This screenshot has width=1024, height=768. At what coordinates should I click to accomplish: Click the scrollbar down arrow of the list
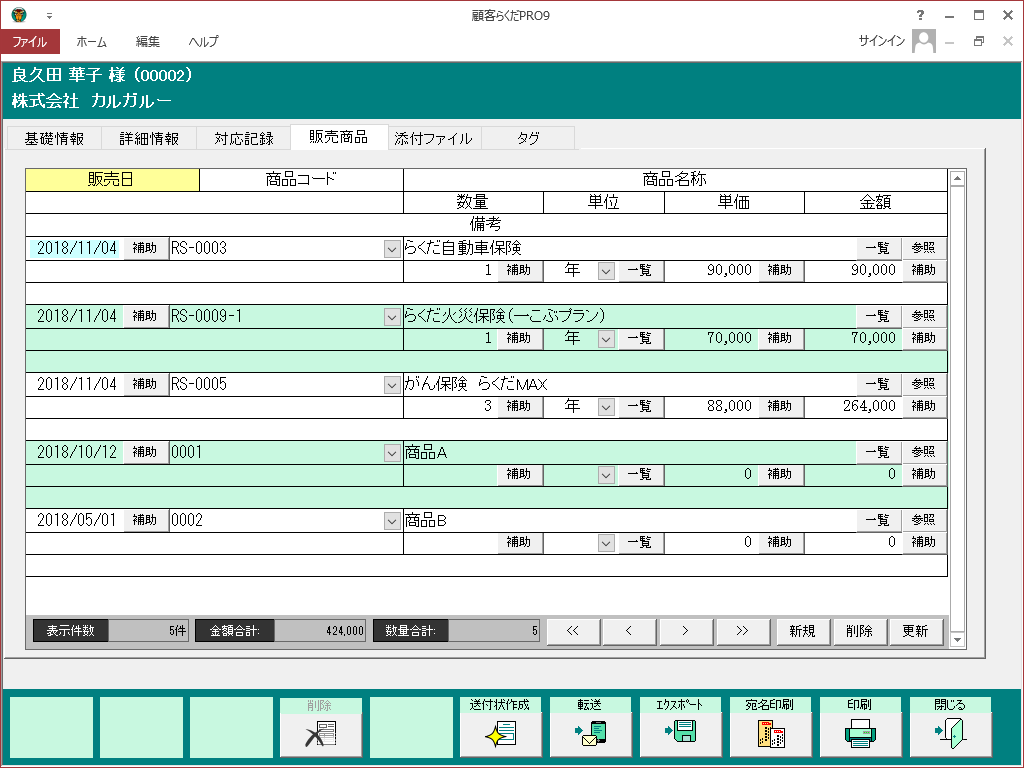coord(957,640)
